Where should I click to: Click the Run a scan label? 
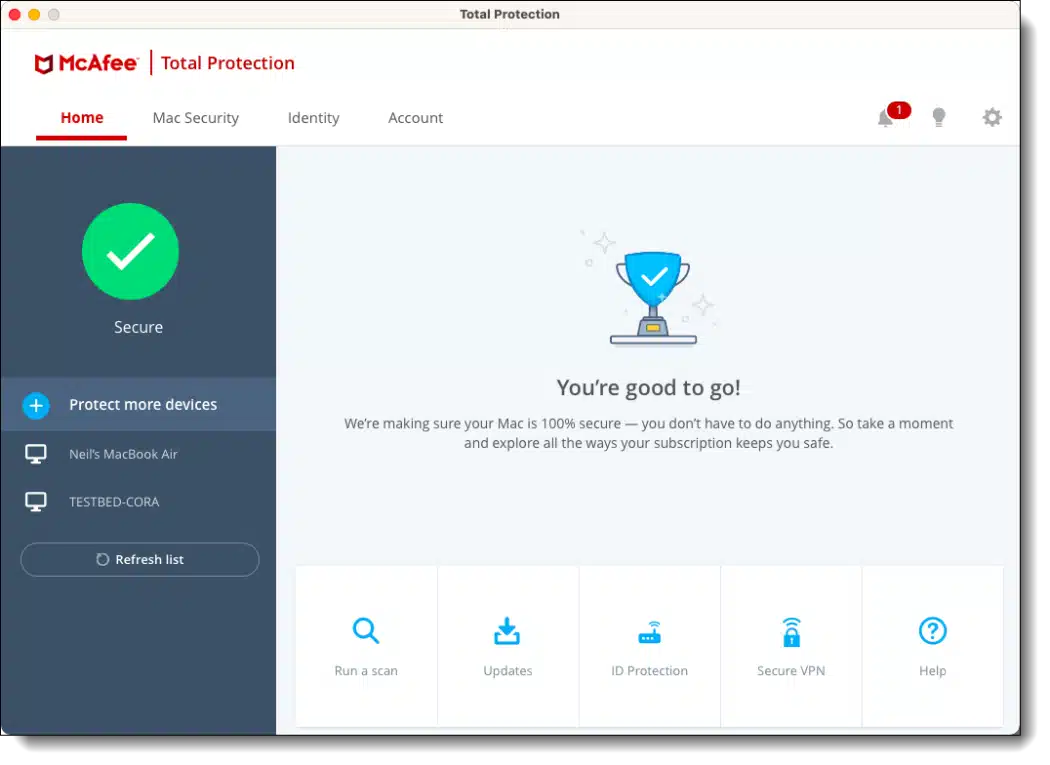pos(366,671)
